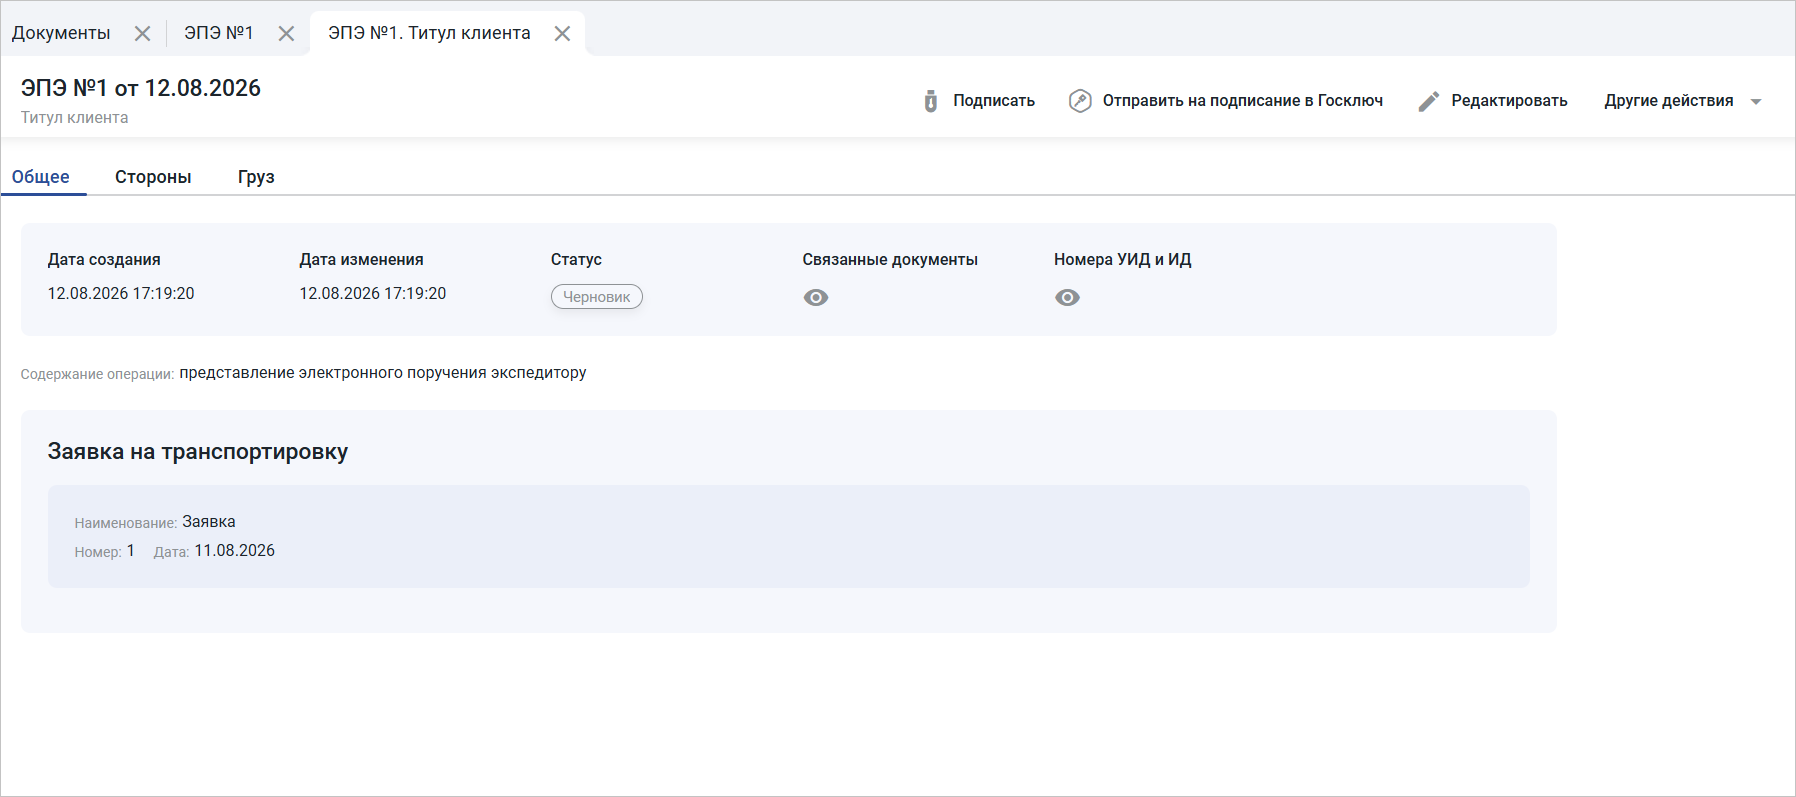Viewport: 1796px width, 797px height.
Task: Switch to the ЭПЭ №1 tab
Action: [x=219, y=33]
